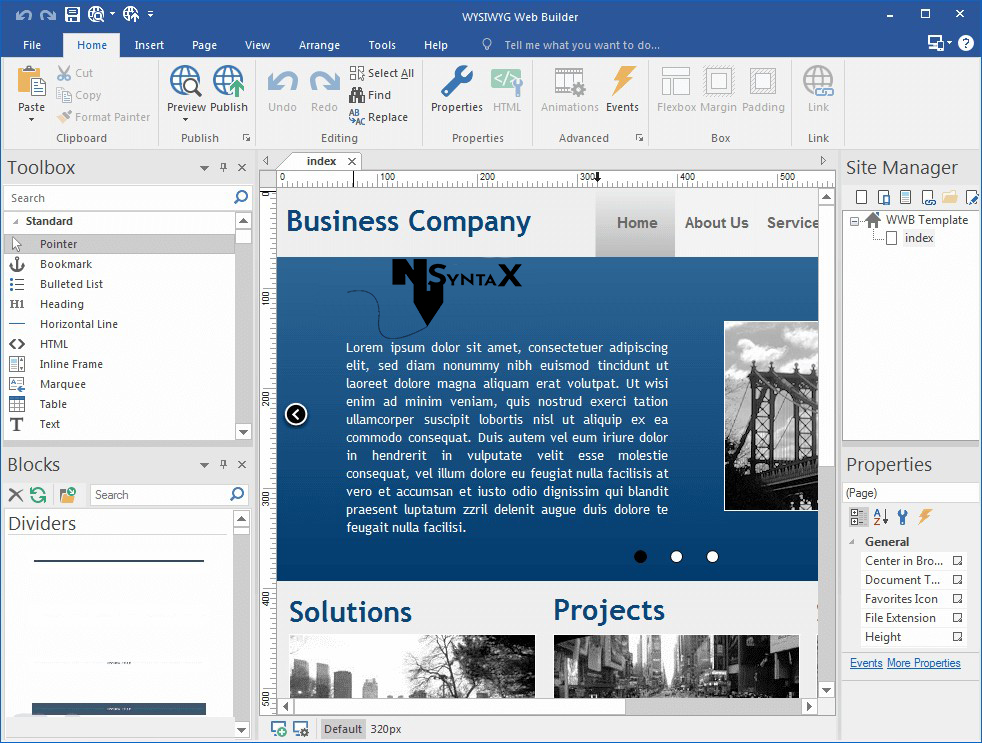Collapse the WWB Template tree node
The height and width of the screenshot is (743, 982).
pyautogui.click(x=854, y=221)
